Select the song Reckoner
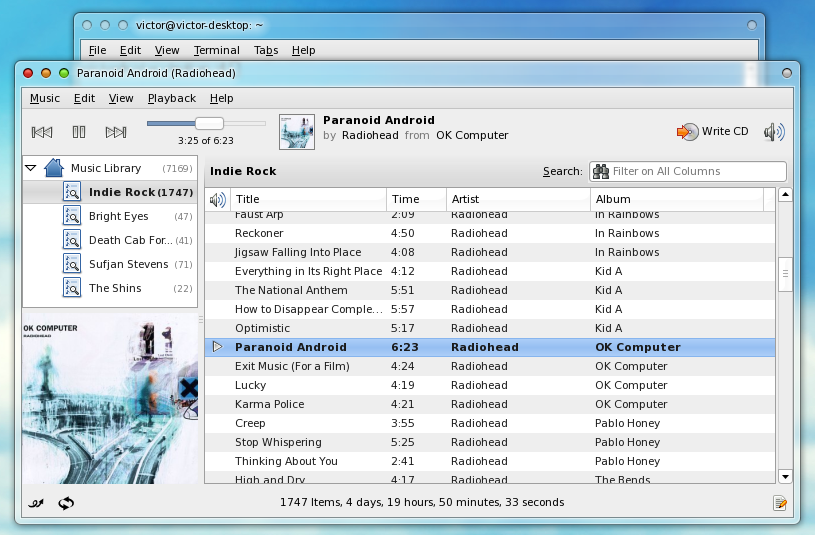This screenshot has width=815, height=535. pos(490,233)
